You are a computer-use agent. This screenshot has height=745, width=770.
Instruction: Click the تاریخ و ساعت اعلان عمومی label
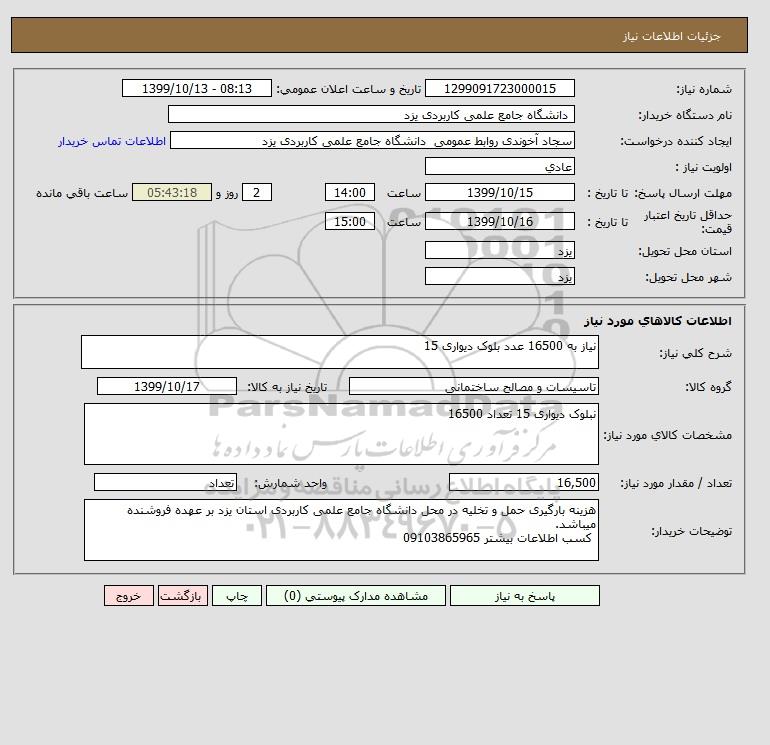(x=349, y=89)
